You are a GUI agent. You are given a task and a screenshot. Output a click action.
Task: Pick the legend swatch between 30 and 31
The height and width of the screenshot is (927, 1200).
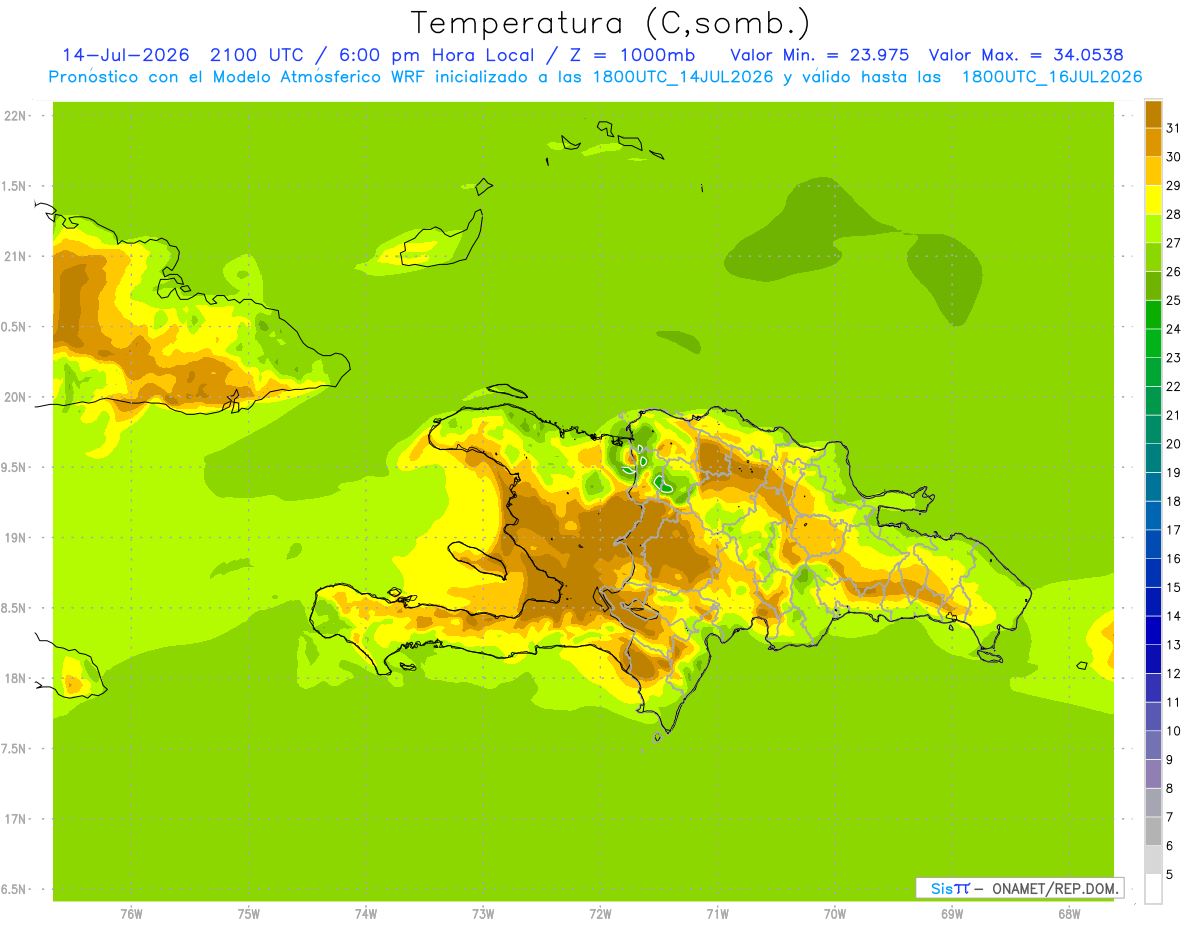coord(1153,141)
